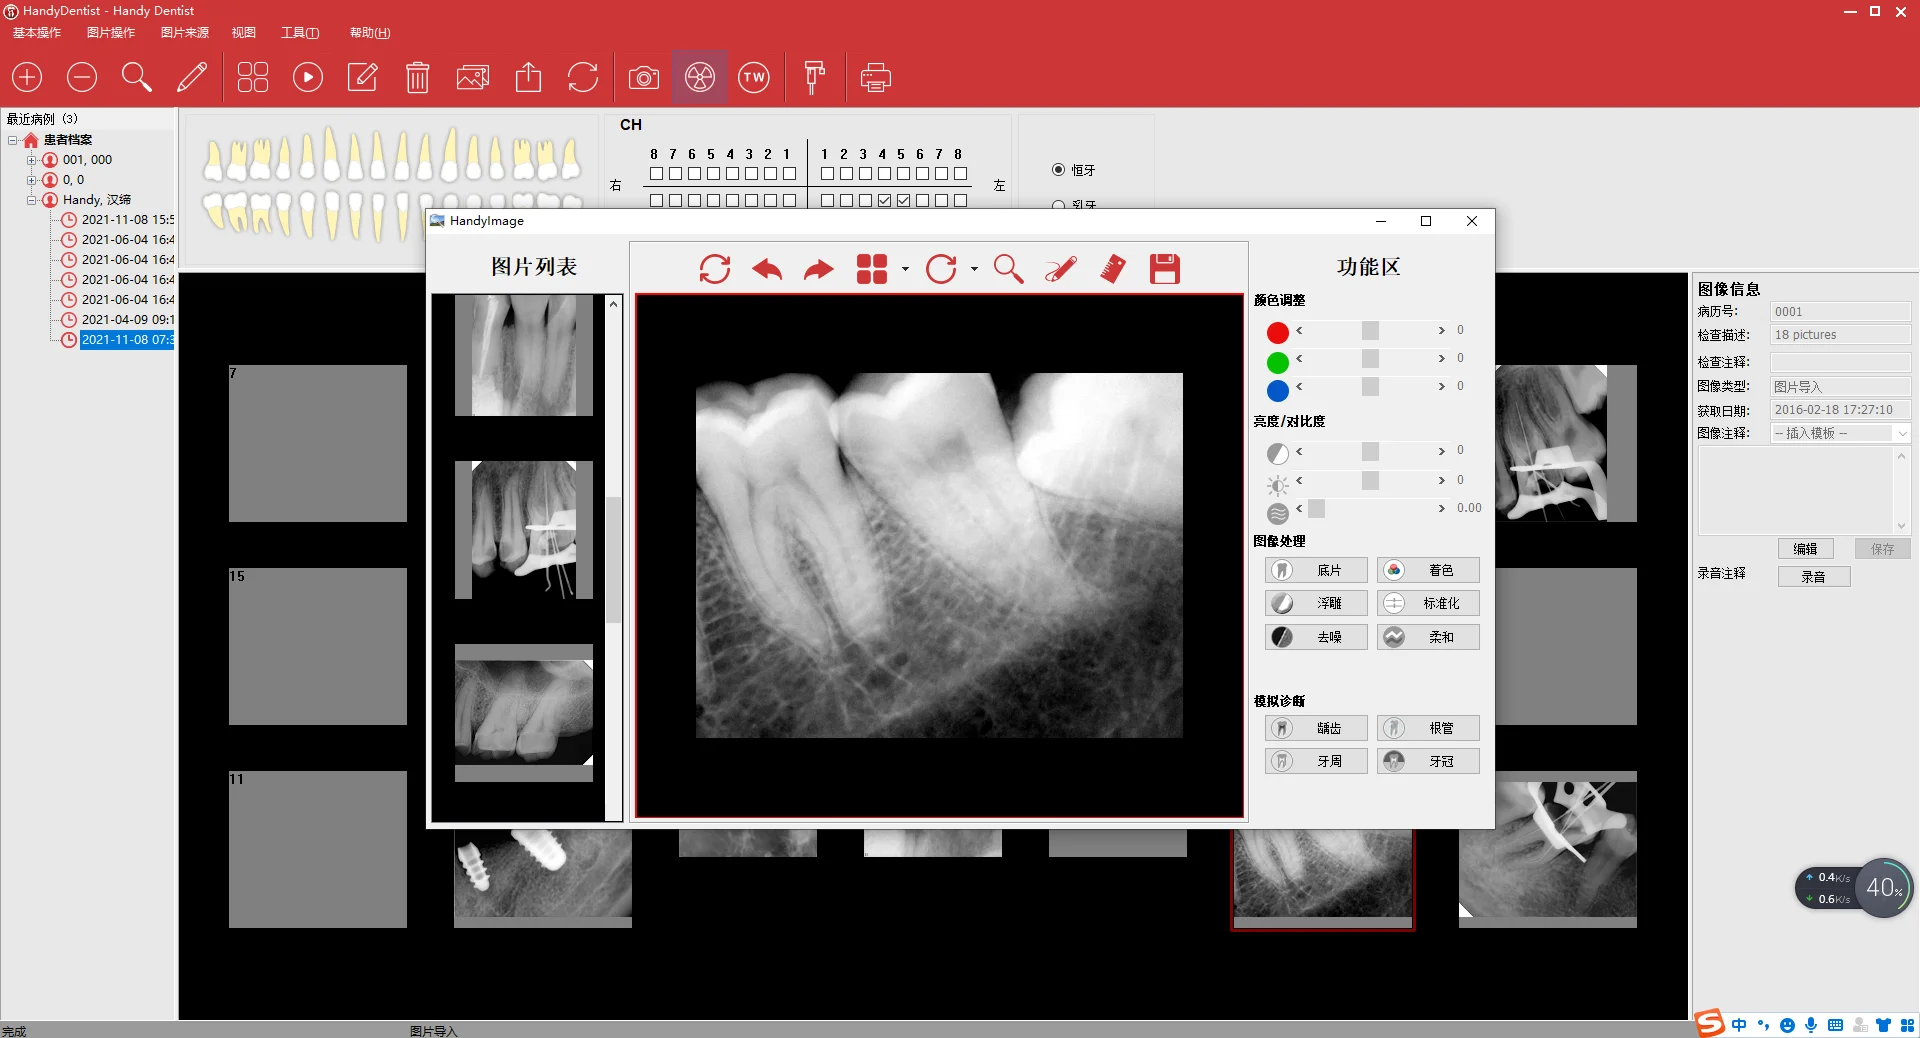1920x1038 pixels.
Task: Click the TW twain source icon
Action: coord(754,77)
